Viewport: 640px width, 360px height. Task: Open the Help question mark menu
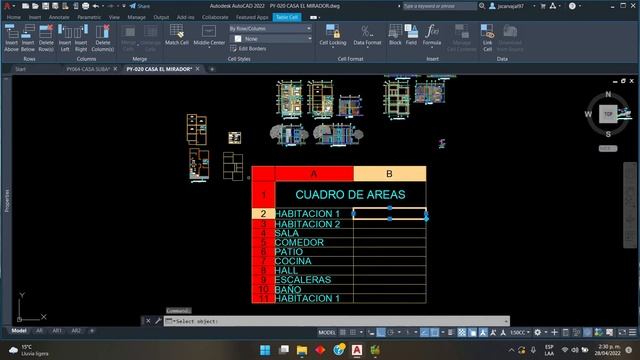tap(573, 6)
